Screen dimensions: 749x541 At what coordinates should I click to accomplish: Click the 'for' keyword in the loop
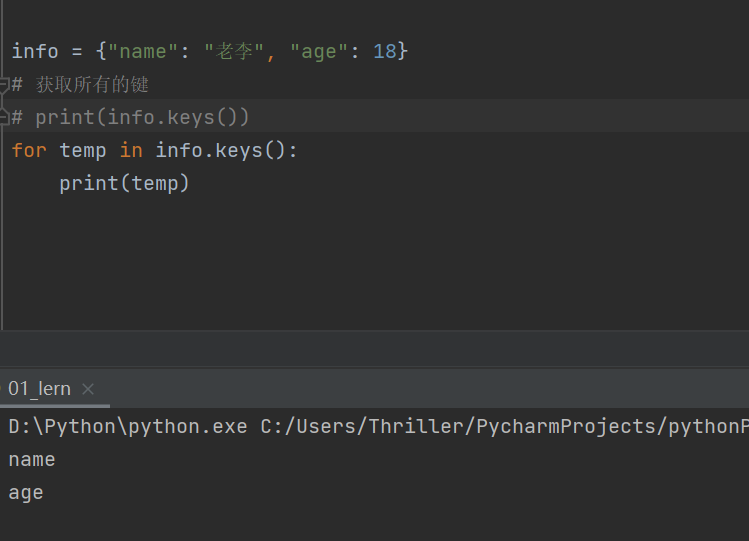[29, 150]
